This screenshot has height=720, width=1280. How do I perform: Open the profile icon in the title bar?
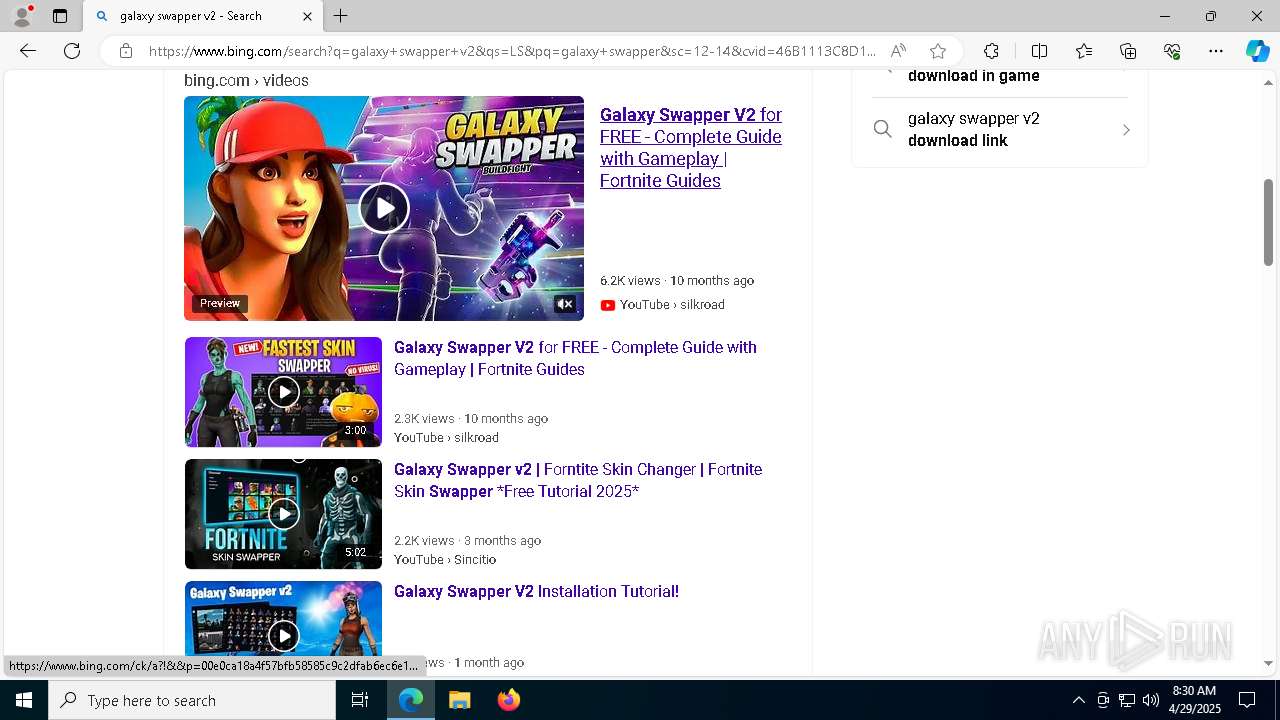click(x=21, y=16)
